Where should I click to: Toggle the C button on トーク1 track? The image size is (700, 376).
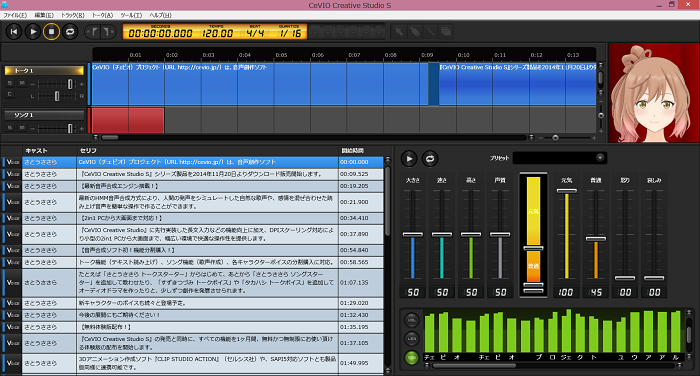coord(10,95)
